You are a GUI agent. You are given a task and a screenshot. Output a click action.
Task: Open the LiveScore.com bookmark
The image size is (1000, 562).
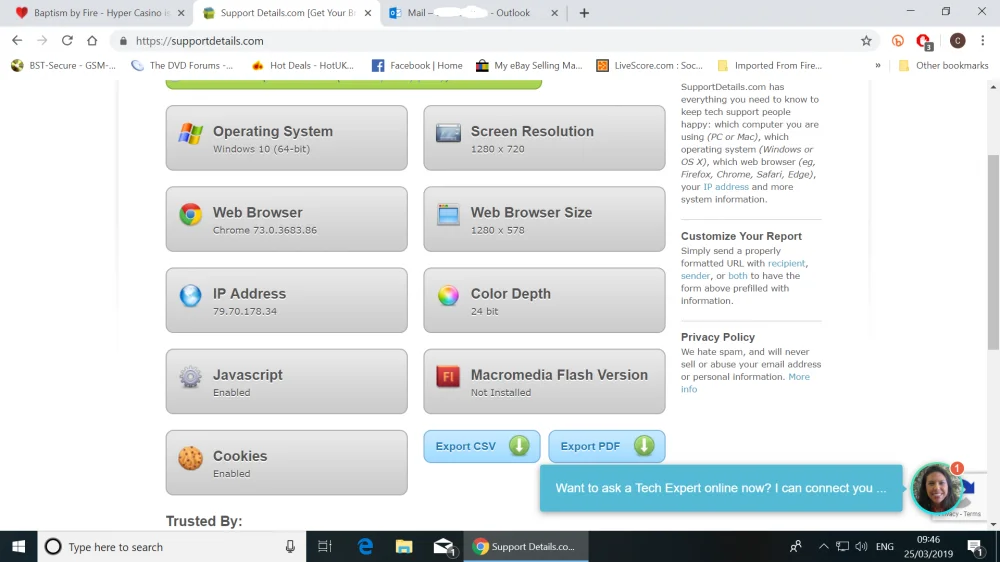[650, 65]
